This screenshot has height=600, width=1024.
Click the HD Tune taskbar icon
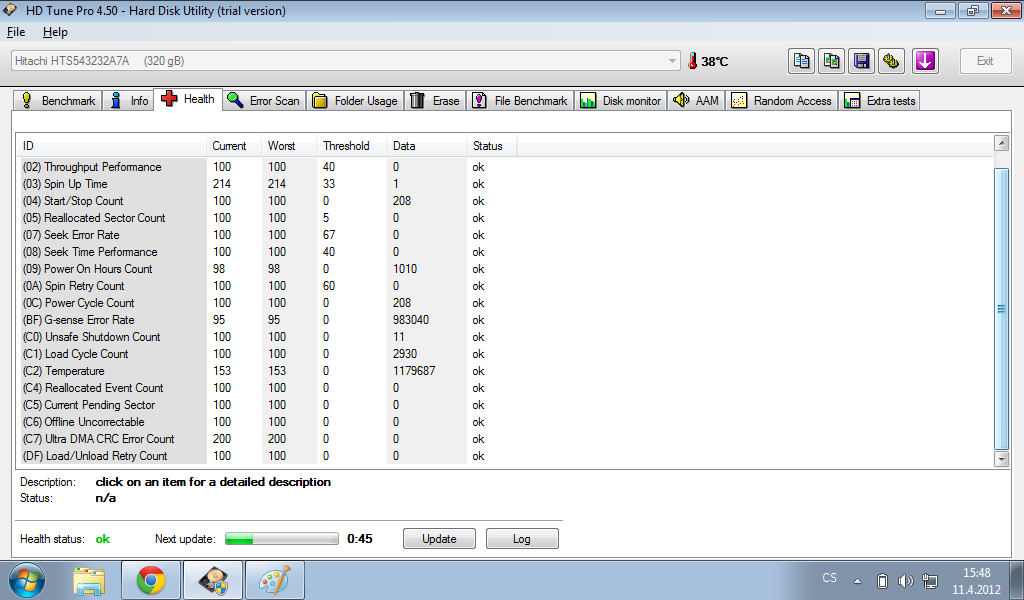coord(214,580)
